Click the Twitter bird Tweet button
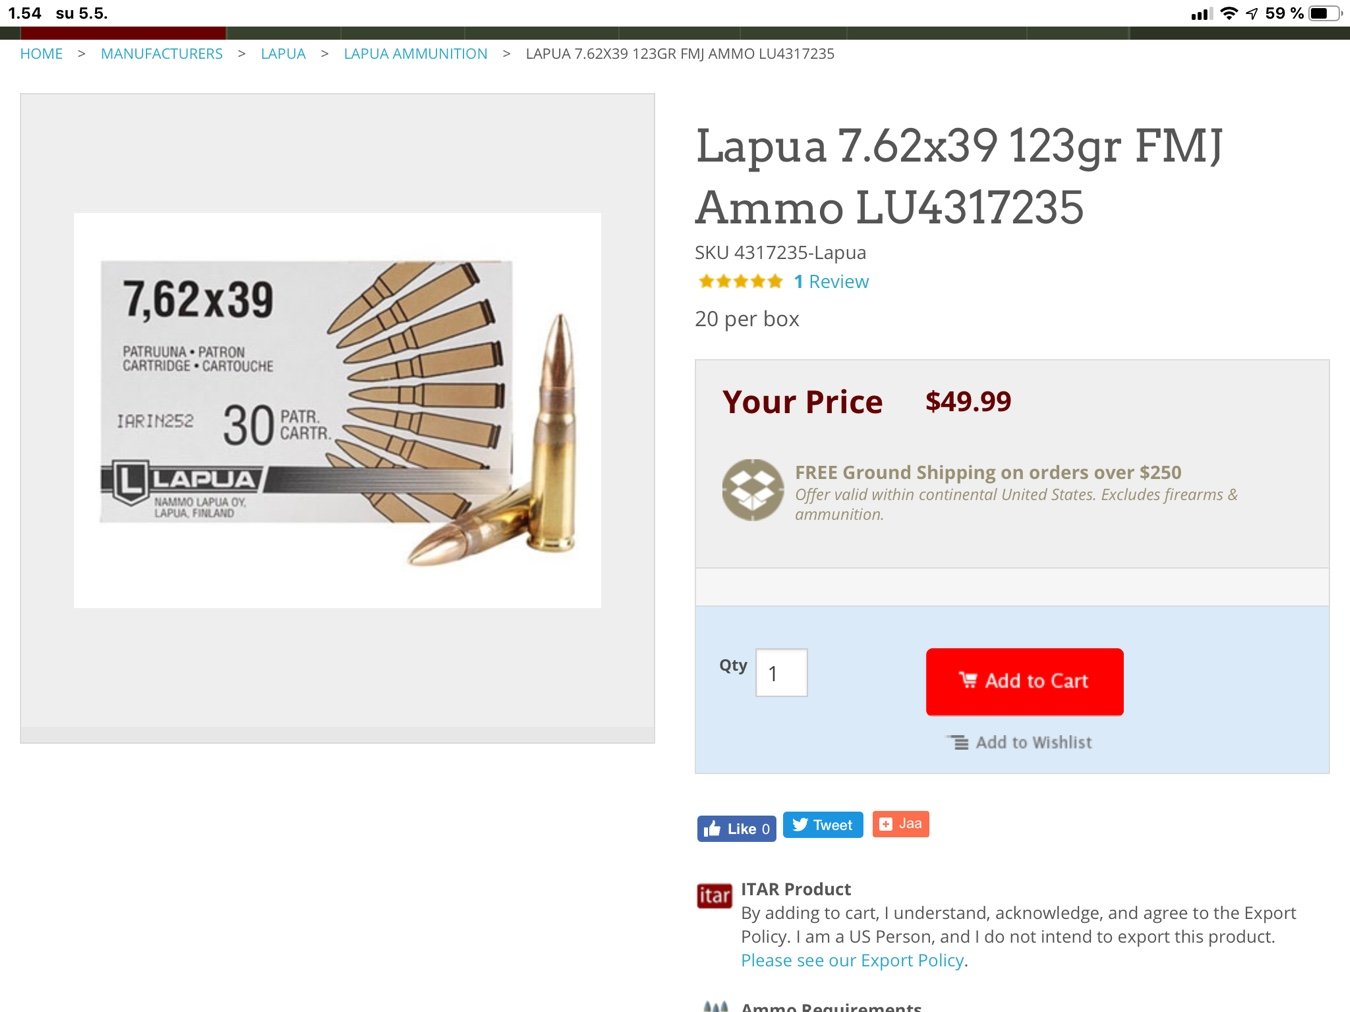Viewport: 1350px width, 1012px height. click(823, 825)
